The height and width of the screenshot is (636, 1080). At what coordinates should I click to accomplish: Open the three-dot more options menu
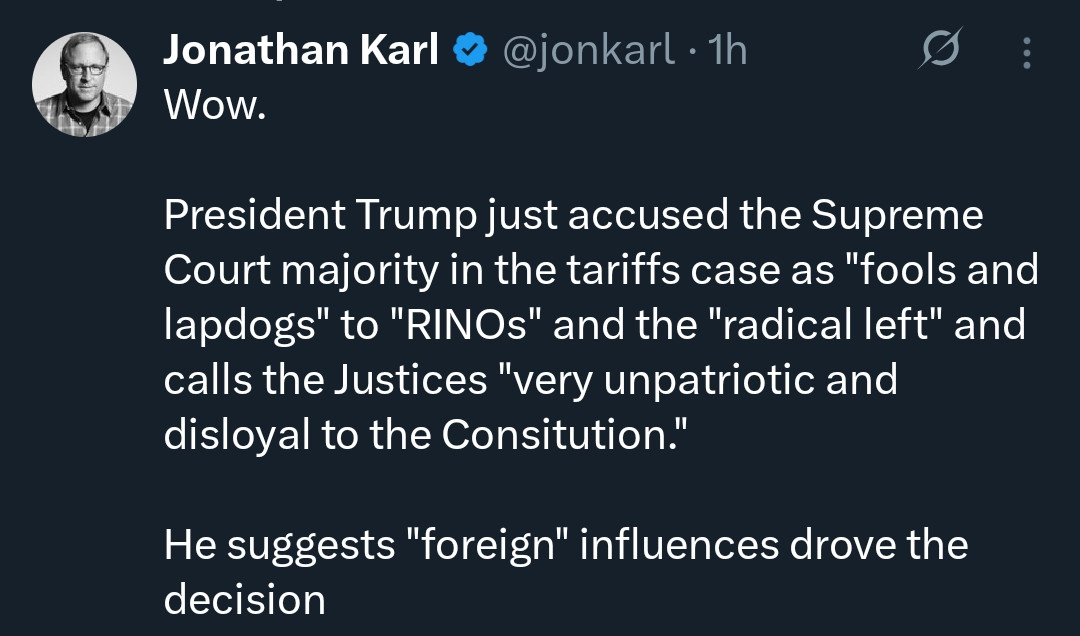[x=1026, y=52]
